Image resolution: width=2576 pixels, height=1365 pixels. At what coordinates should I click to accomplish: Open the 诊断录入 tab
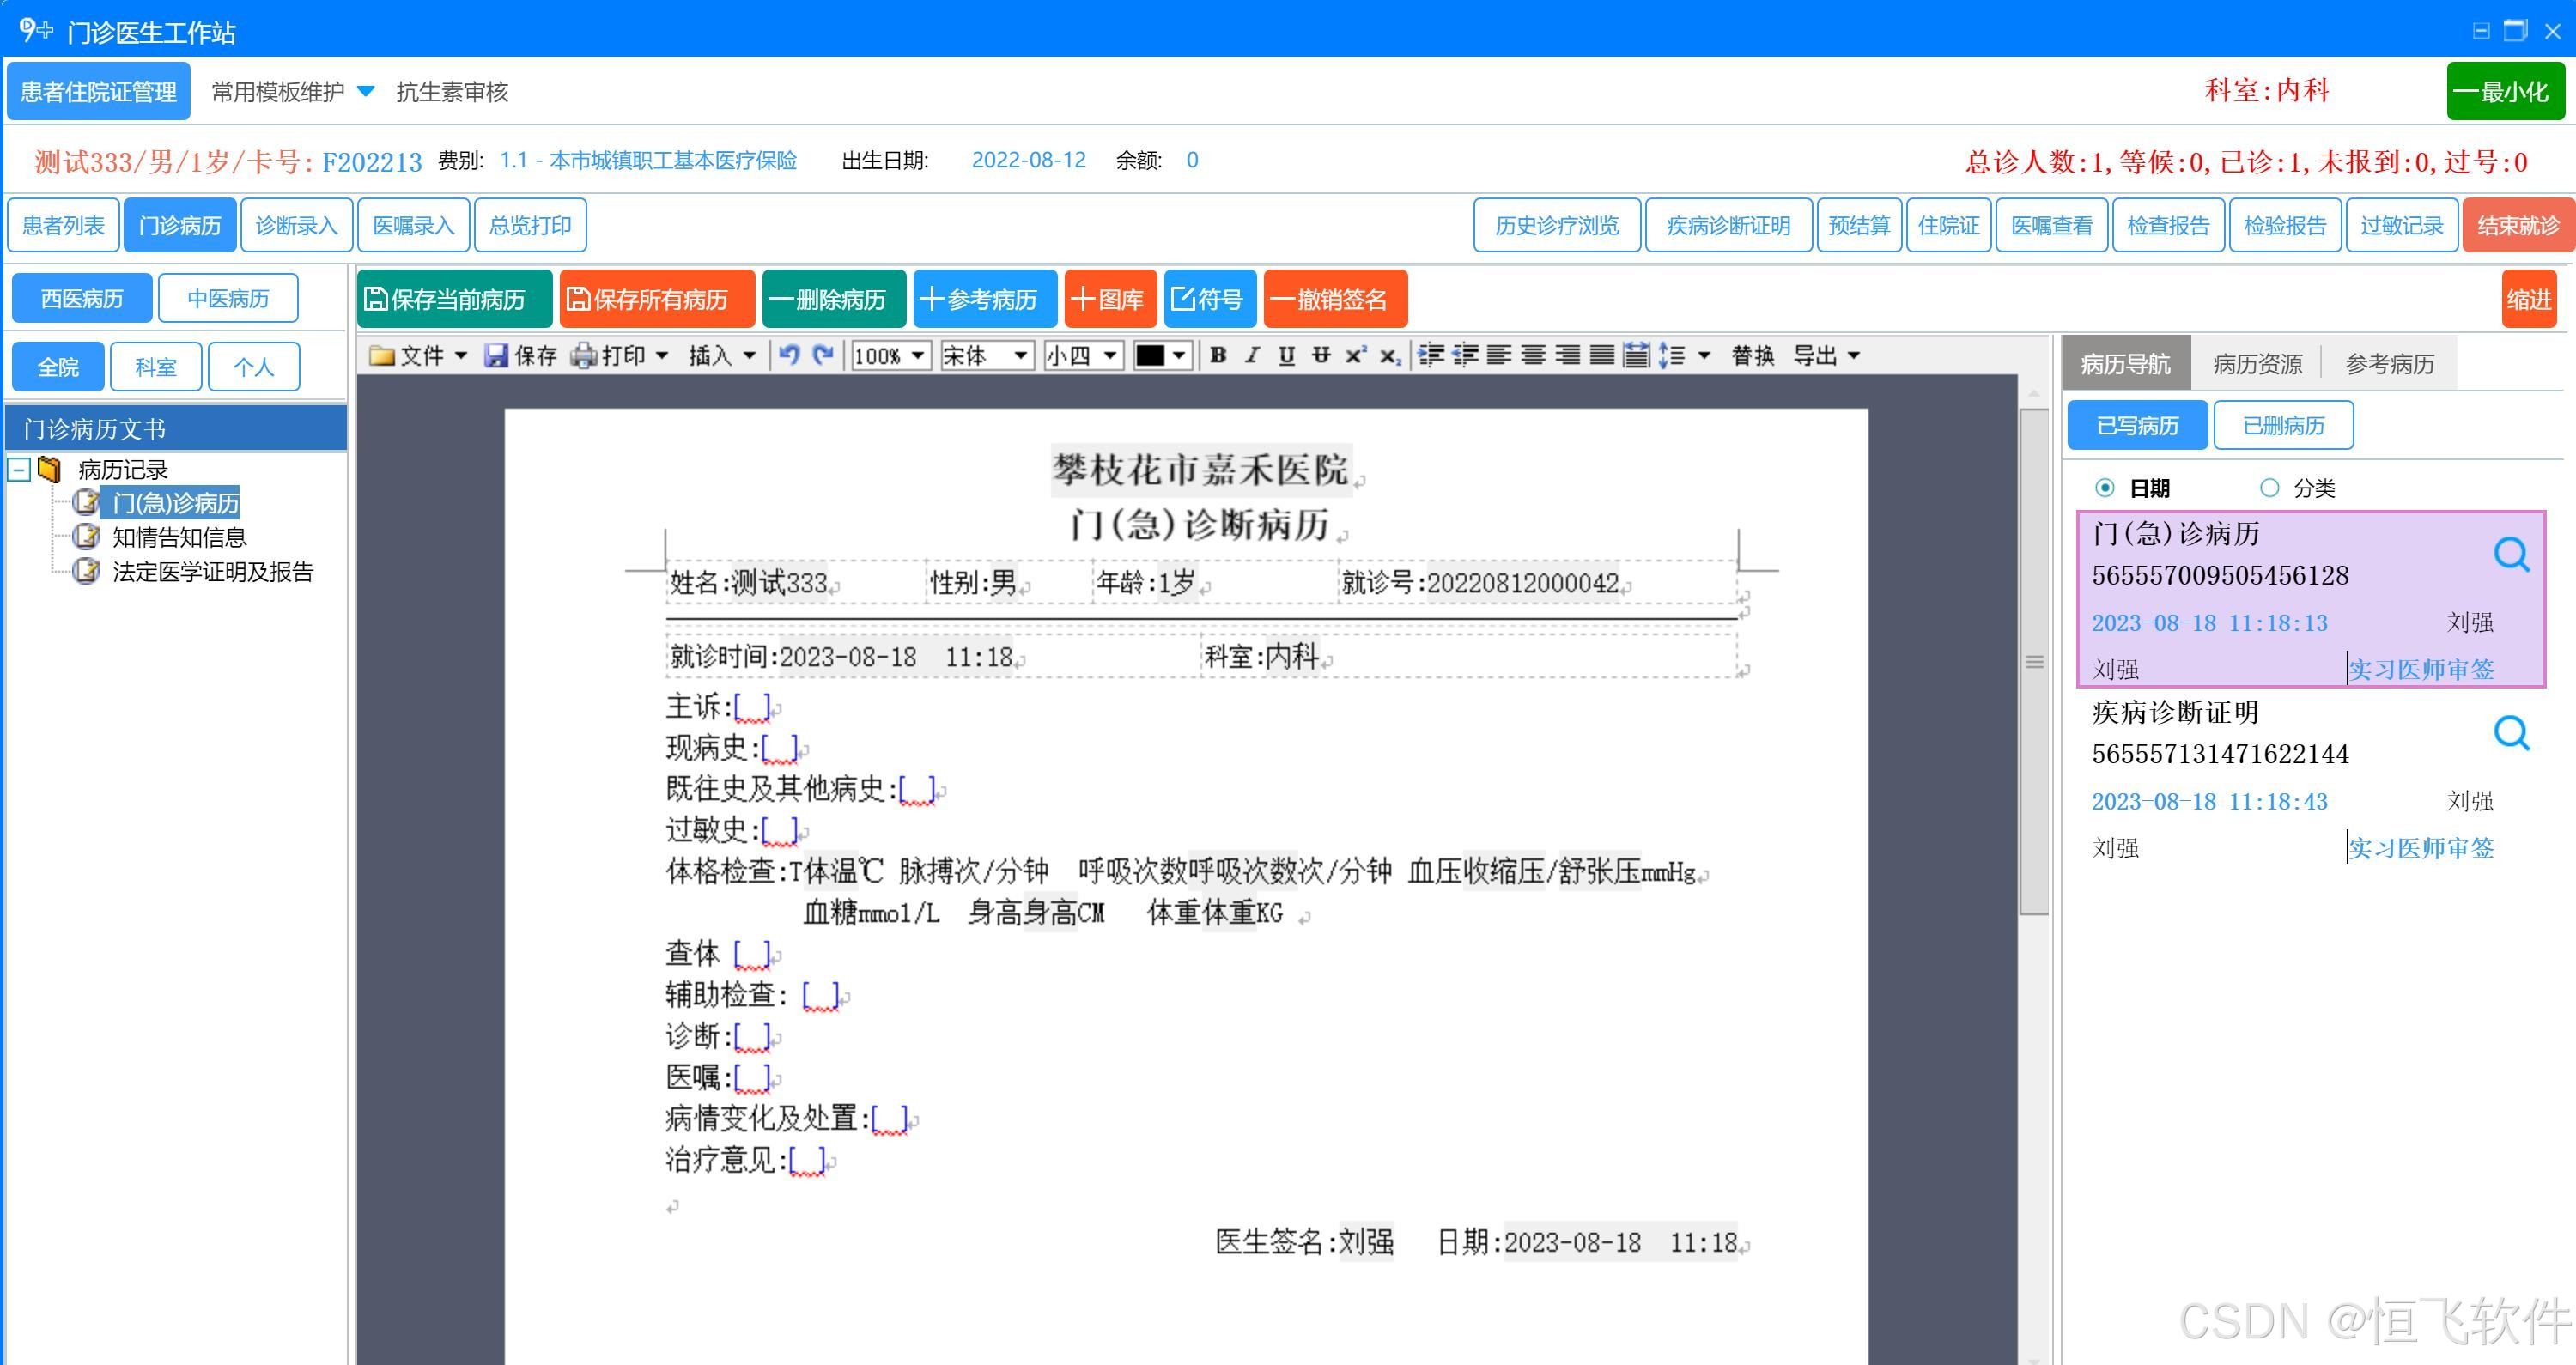coord(296,225)
